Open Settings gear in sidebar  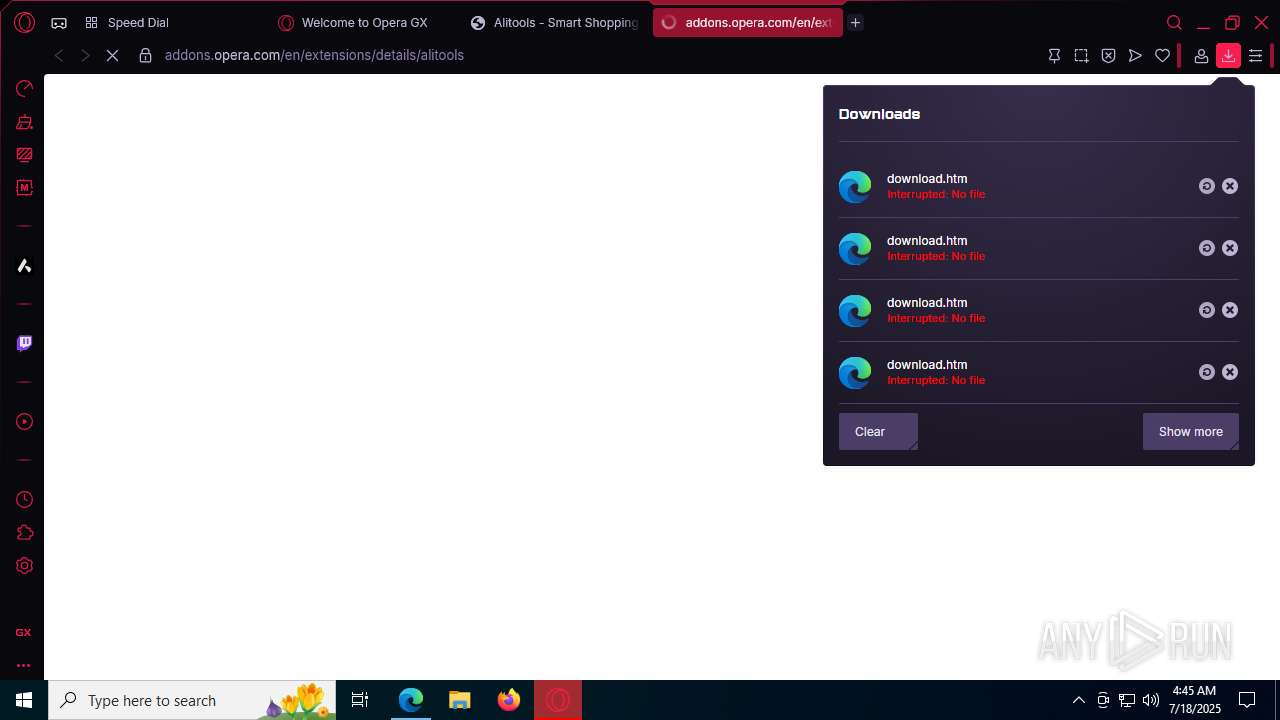pyautogui.click(x=24, y=566)
